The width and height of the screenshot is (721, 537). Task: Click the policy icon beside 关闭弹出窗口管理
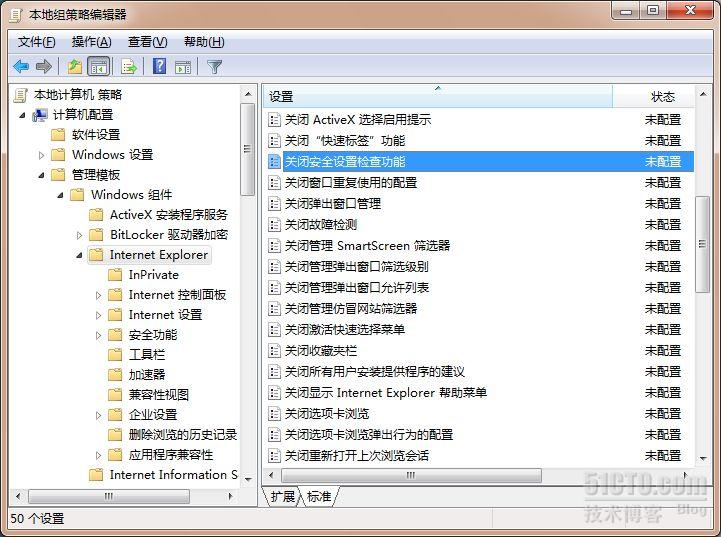click(275, 204)
